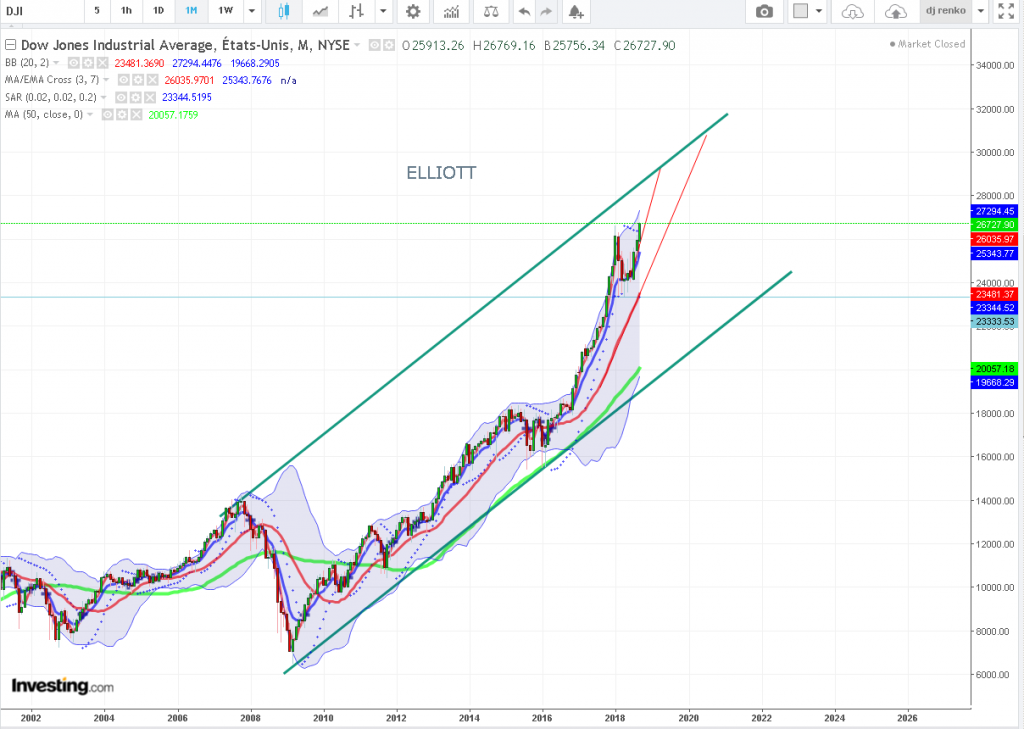Click the 19668.29 blue price label

(995, 383)
